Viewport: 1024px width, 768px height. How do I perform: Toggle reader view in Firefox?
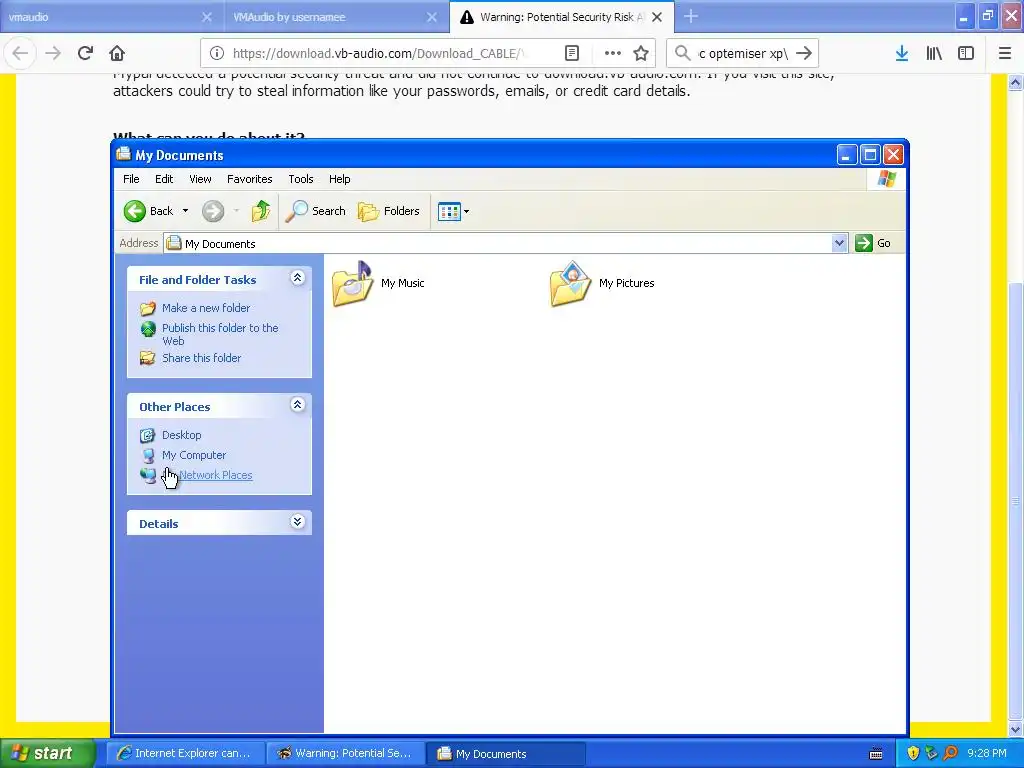tap(571, 53)
